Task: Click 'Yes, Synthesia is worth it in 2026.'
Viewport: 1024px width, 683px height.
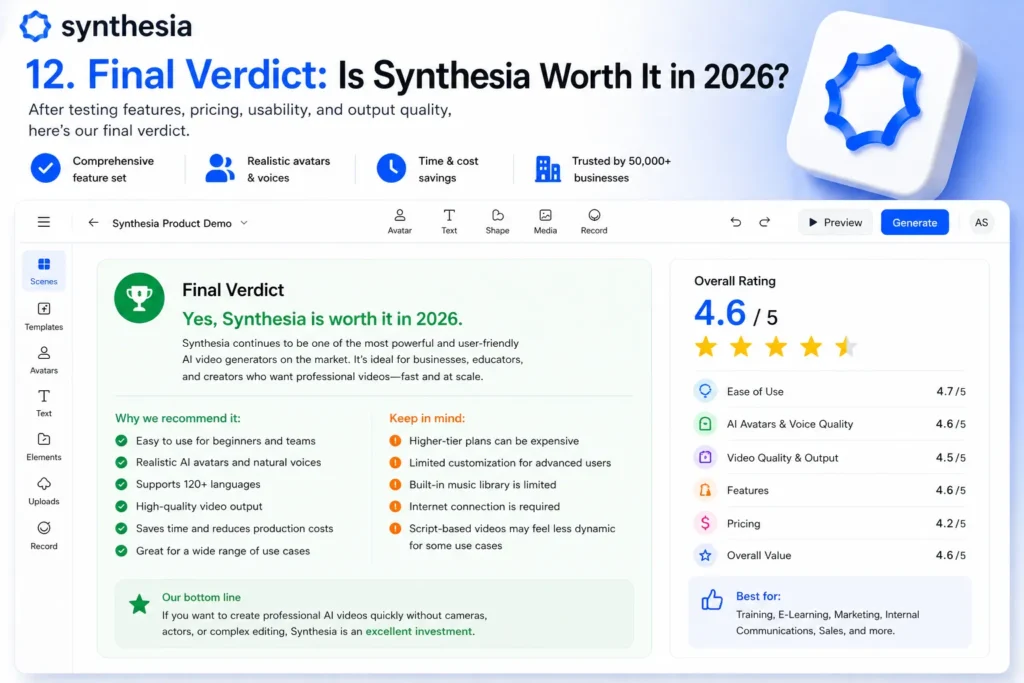Action: click(x=322, y=319)
